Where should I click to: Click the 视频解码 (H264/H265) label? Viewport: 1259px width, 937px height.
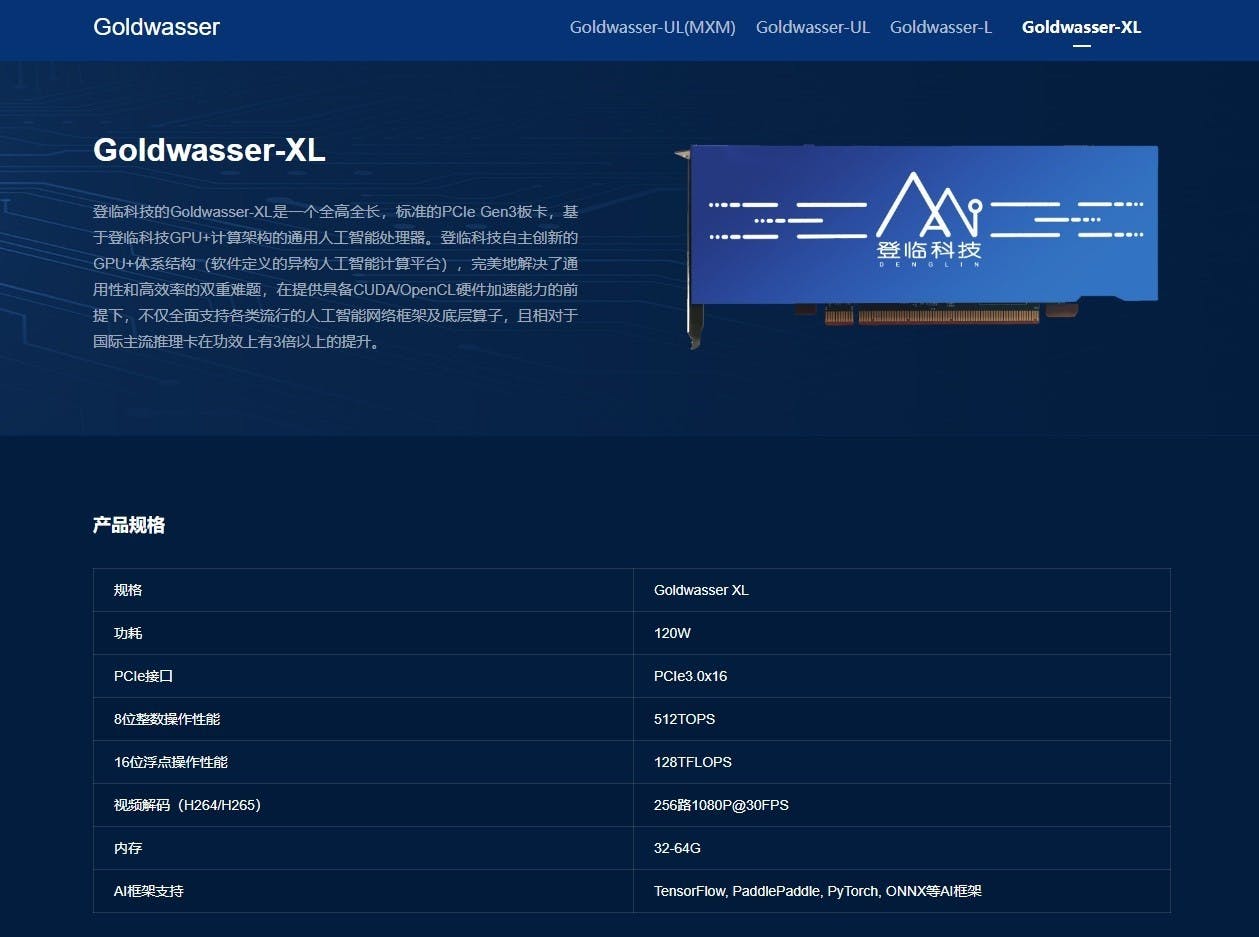coord(188,805)
